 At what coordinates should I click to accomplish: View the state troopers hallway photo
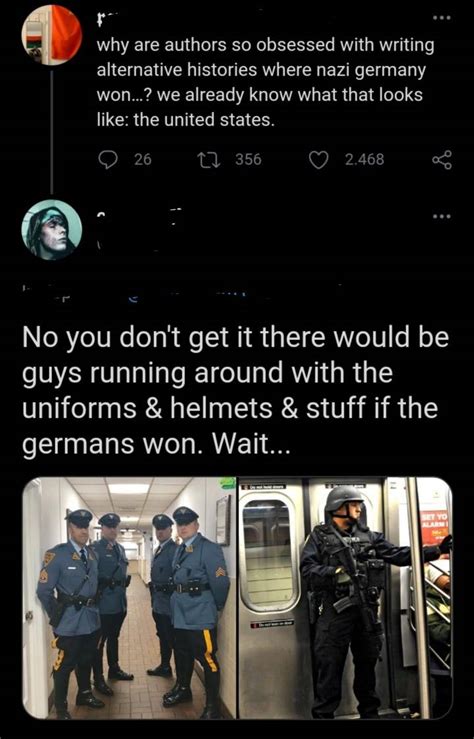point(129,598)
